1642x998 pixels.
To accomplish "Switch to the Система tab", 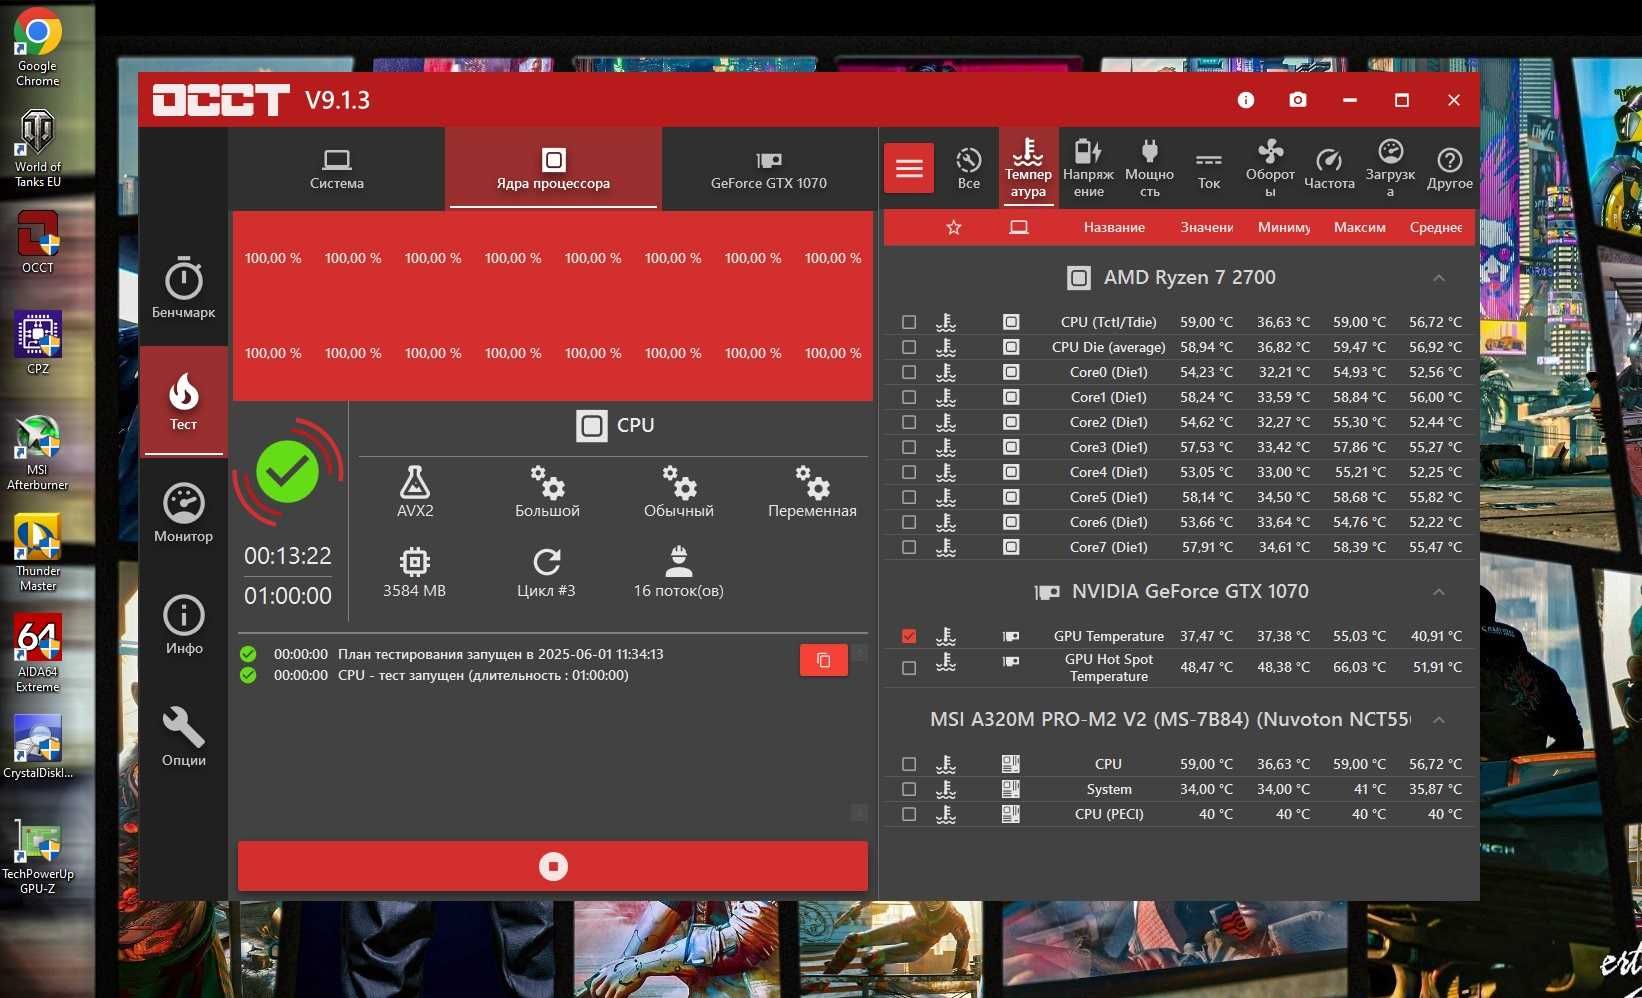I will (x=337, y=168).
